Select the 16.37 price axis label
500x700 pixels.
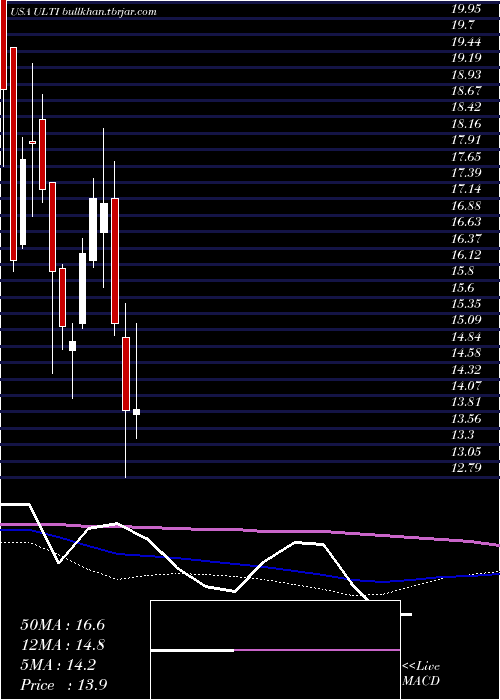pos(466,239)
